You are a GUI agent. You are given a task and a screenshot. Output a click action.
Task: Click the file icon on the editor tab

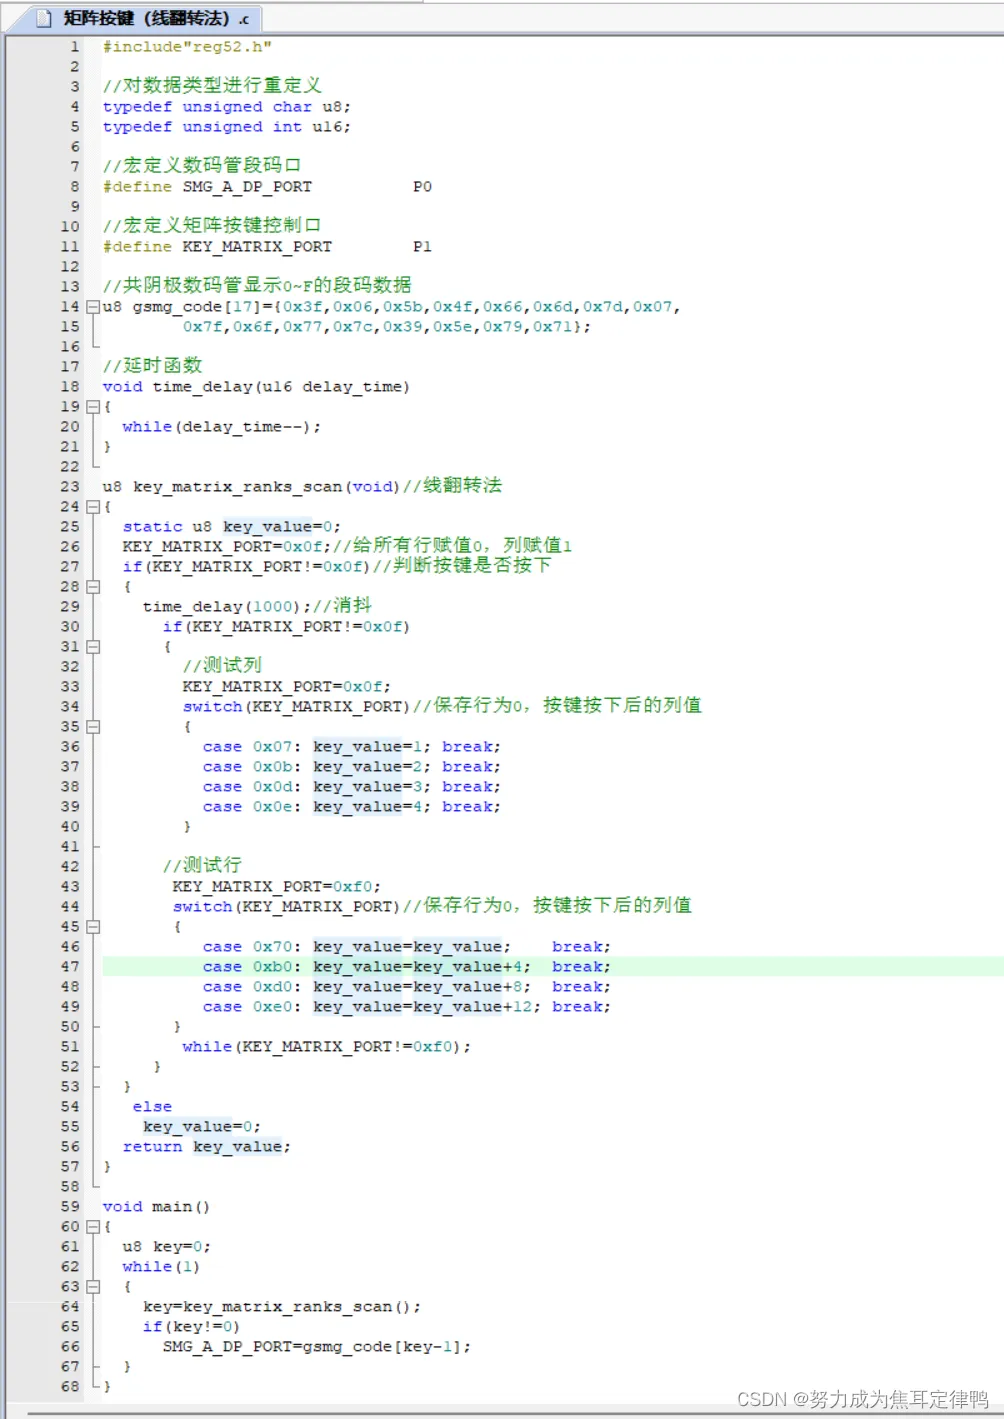pos(43,18)
